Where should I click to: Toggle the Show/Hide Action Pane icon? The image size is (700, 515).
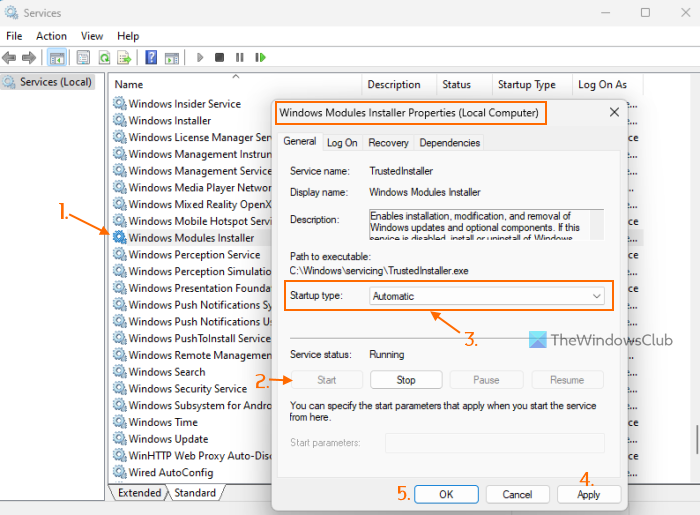click(x=172, y=58)
